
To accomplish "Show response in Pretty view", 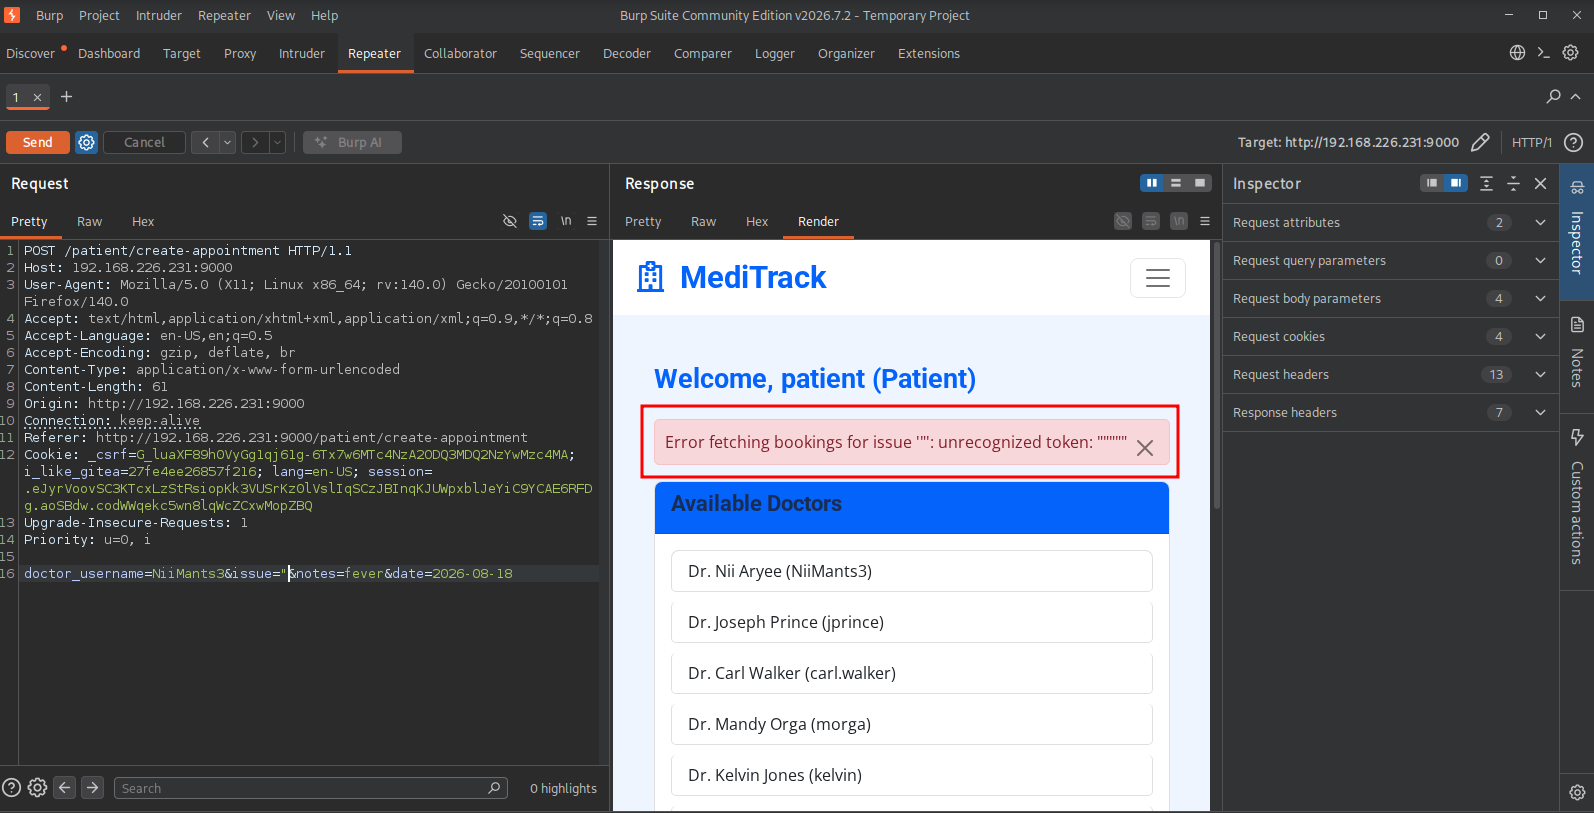I will pyautogui.click(x=643, y=221).
